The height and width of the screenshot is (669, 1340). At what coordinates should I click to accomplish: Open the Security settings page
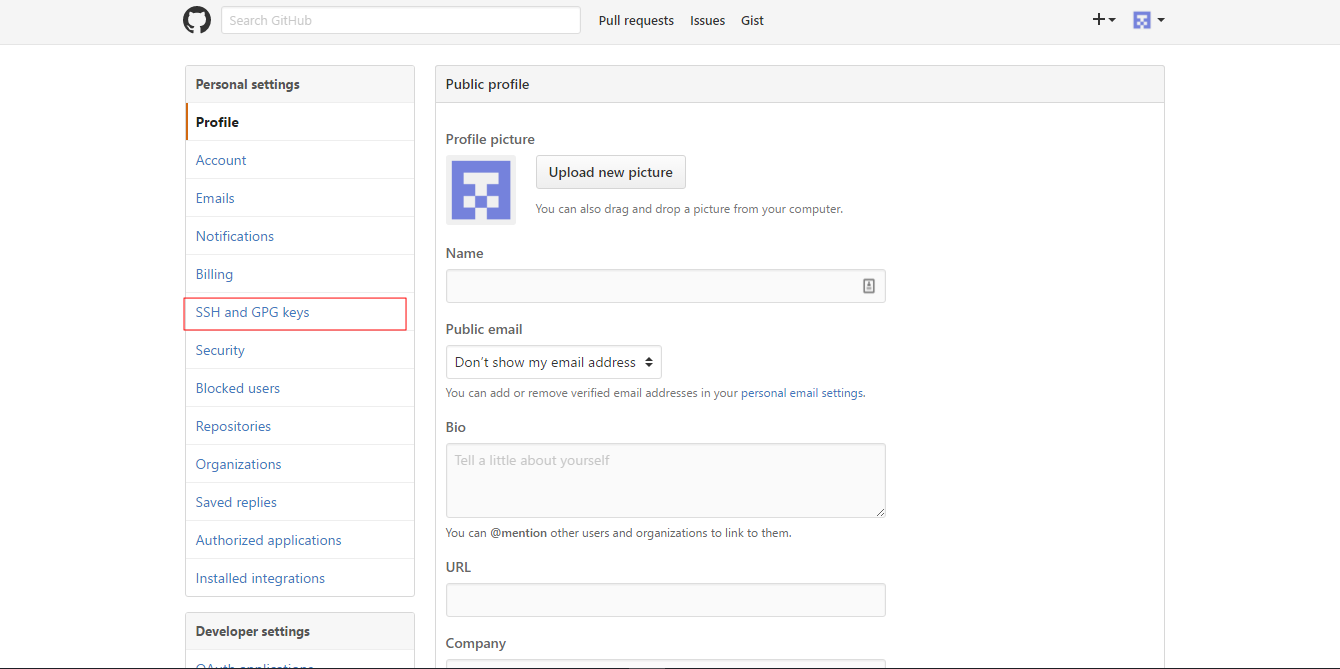click(x=220, y=350)
